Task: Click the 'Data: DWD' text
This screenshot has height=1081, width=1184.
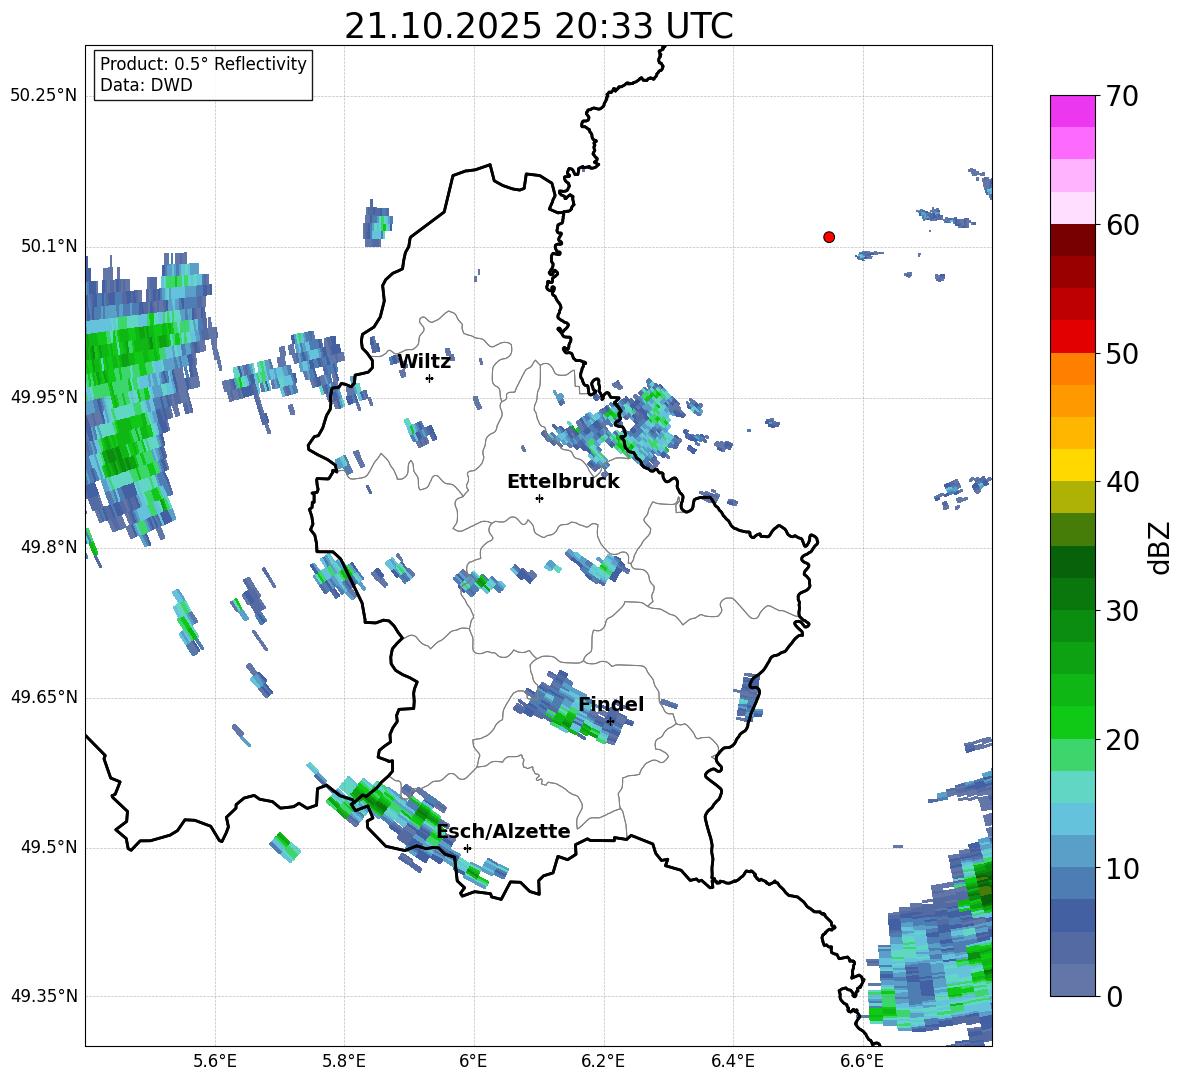Action: click(x=146, y=85)
